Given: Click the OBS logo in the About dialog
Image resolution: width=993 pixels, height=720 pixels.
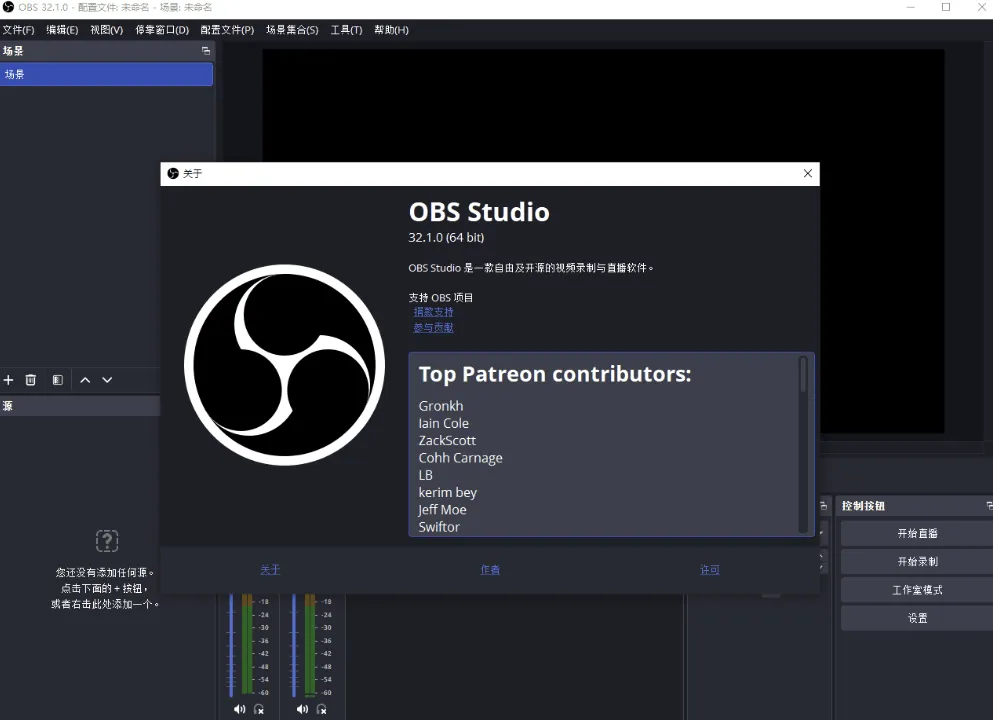Looking at the screenshot, I should coord(283,364).
